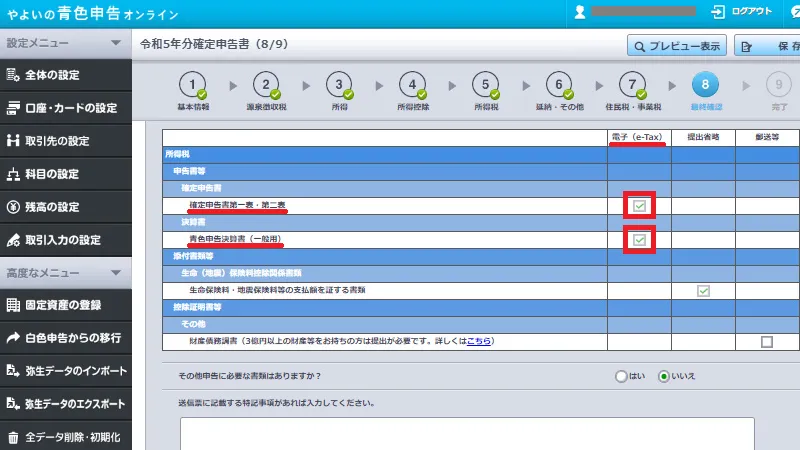This screenshot has width=800, height=450.
Task: Click the 白色申告からの移行 arrow icon
Action: point(13,338)
